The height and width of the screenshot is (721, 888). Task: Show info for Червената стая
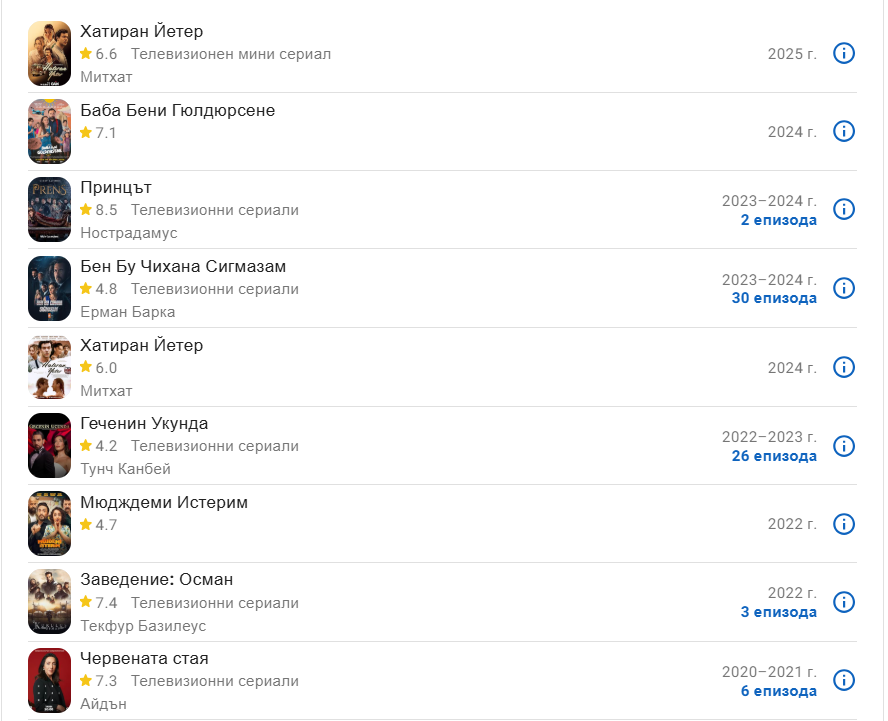tap(844, 680)
